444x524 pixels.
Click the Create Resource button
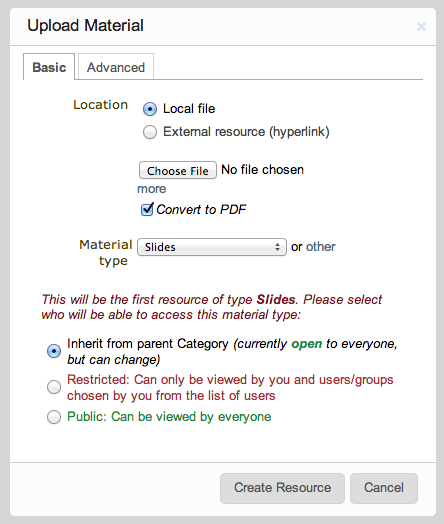pyautogui.click(x=282, y=488)
